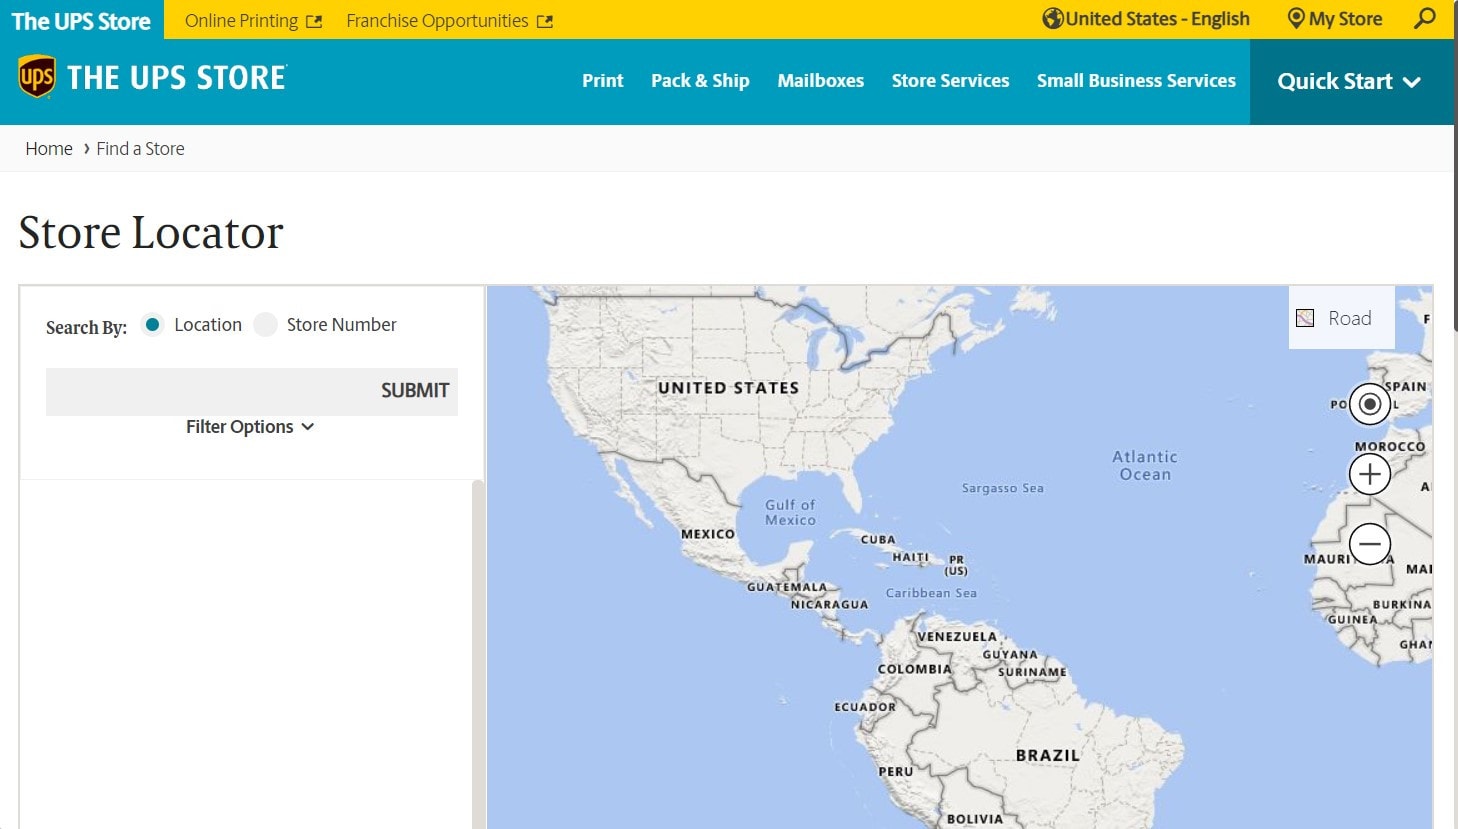
Task: Open the Mailboxes menu
Action: coord(821,81)
